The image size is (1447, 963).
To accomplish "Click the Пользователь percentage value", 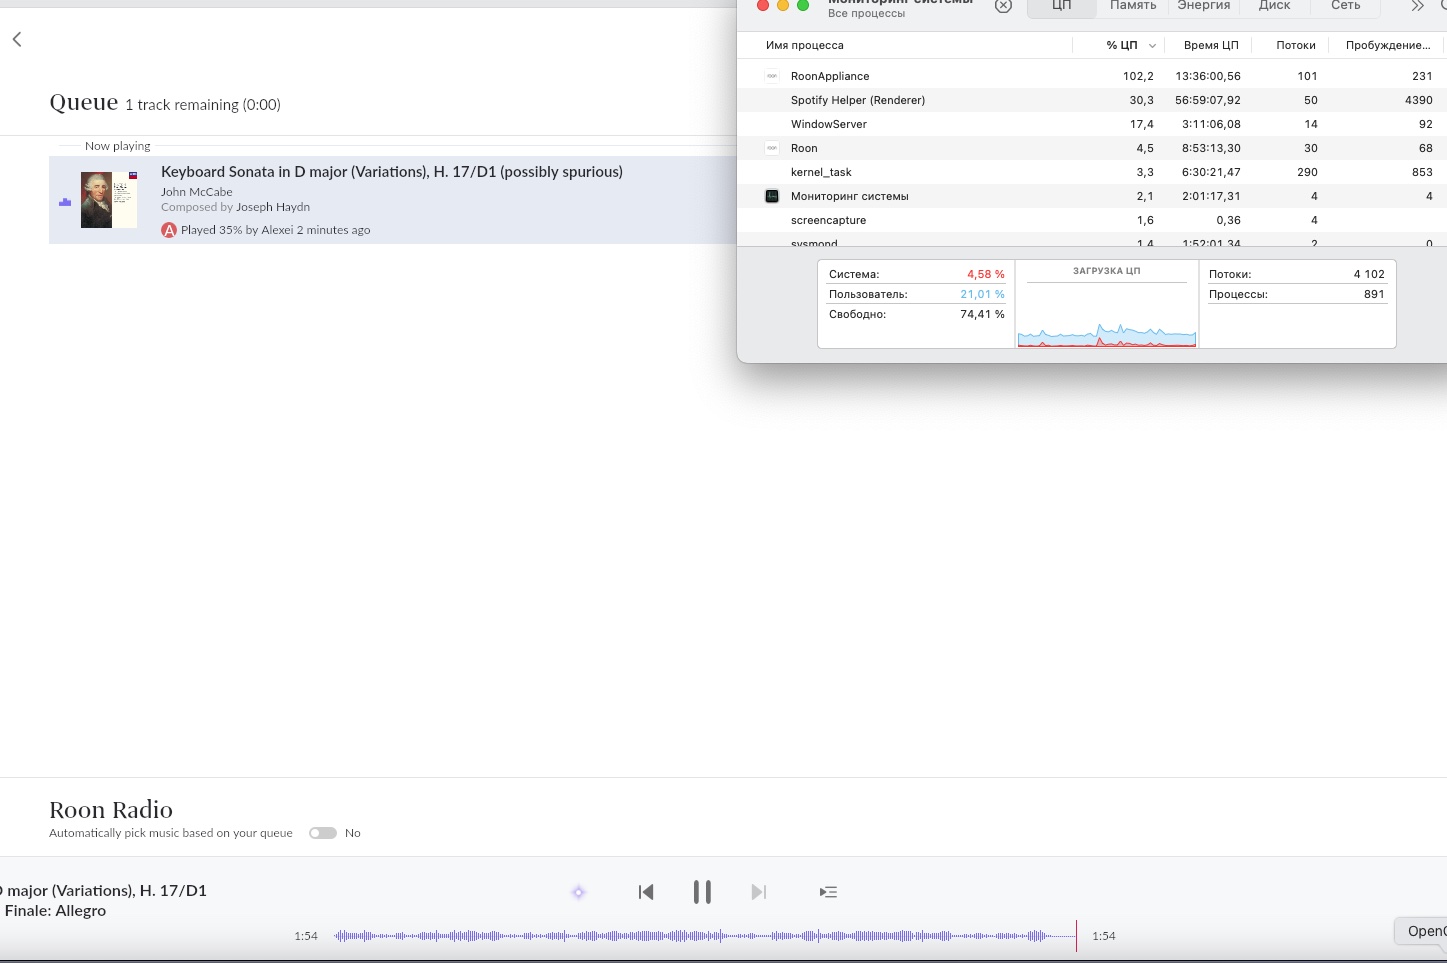I will coord(982,294).
